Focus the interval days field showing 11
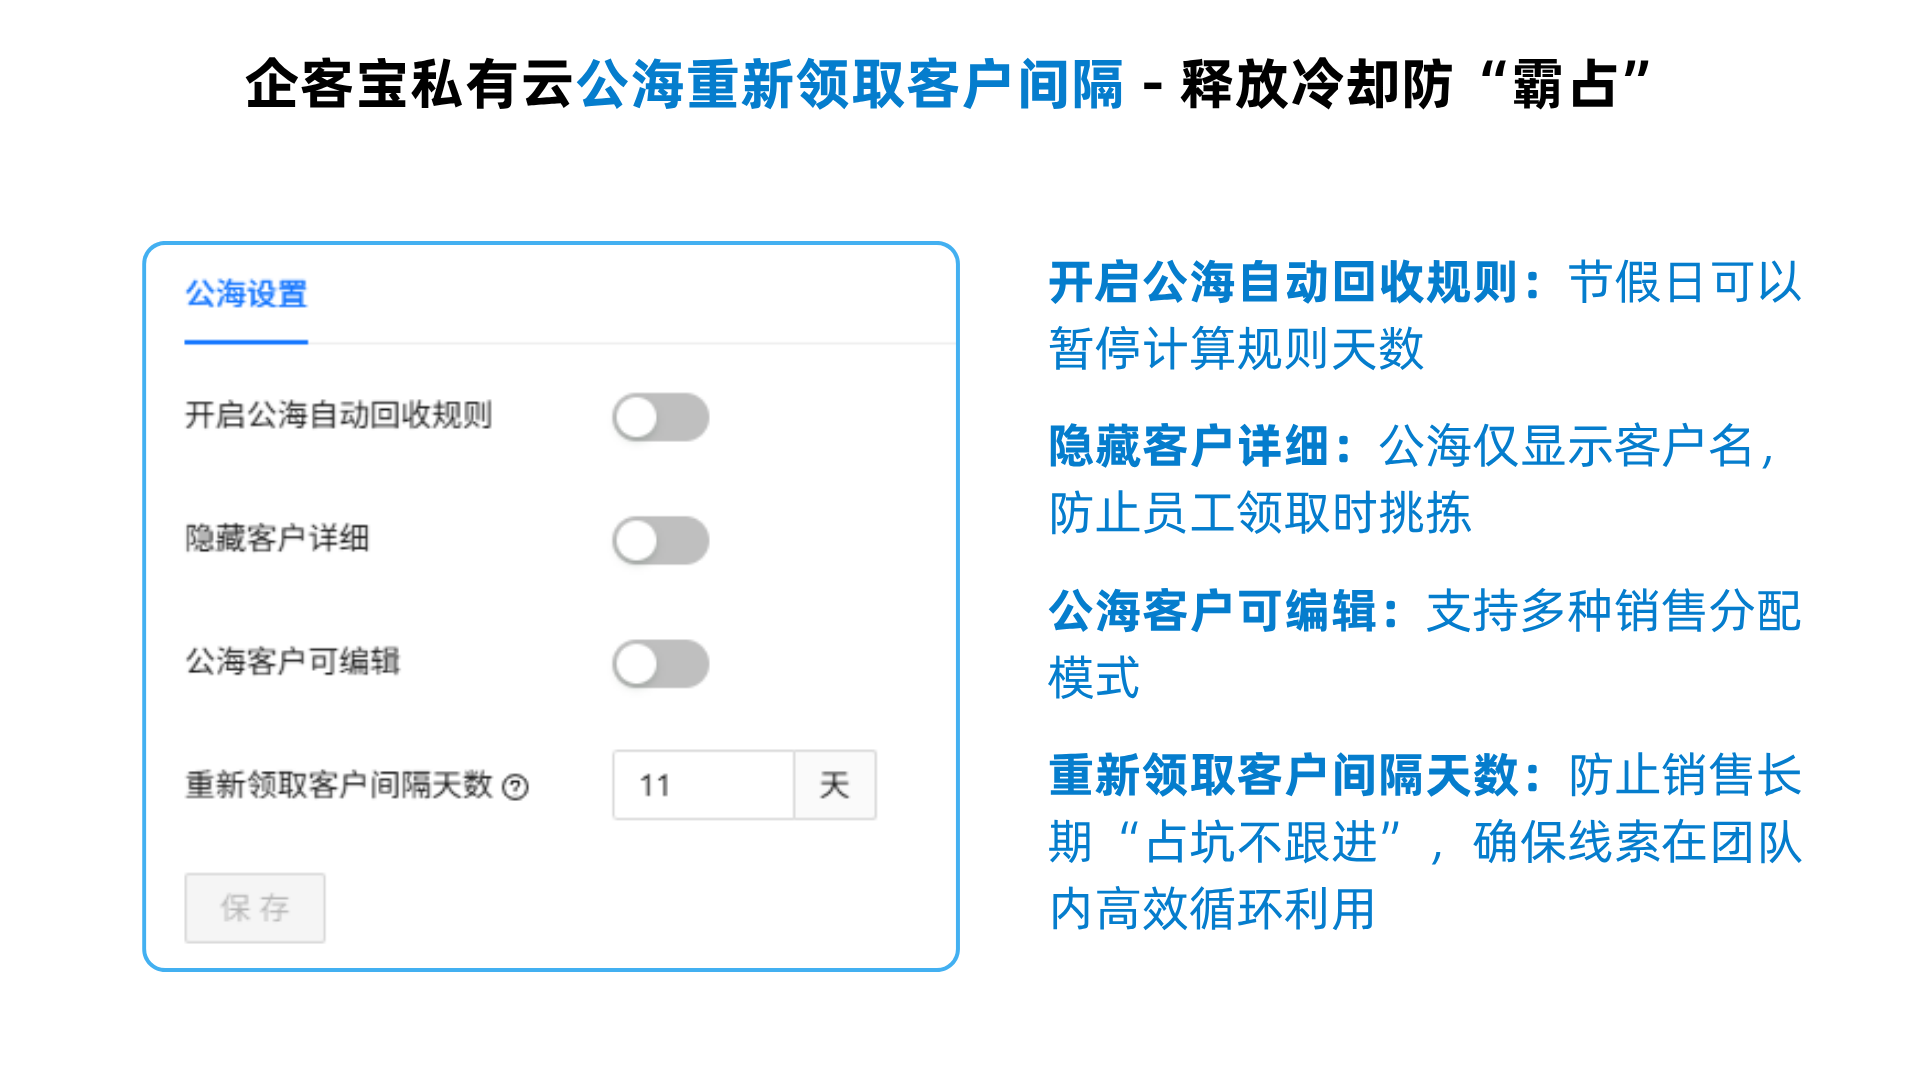 [x=703, y=786]
